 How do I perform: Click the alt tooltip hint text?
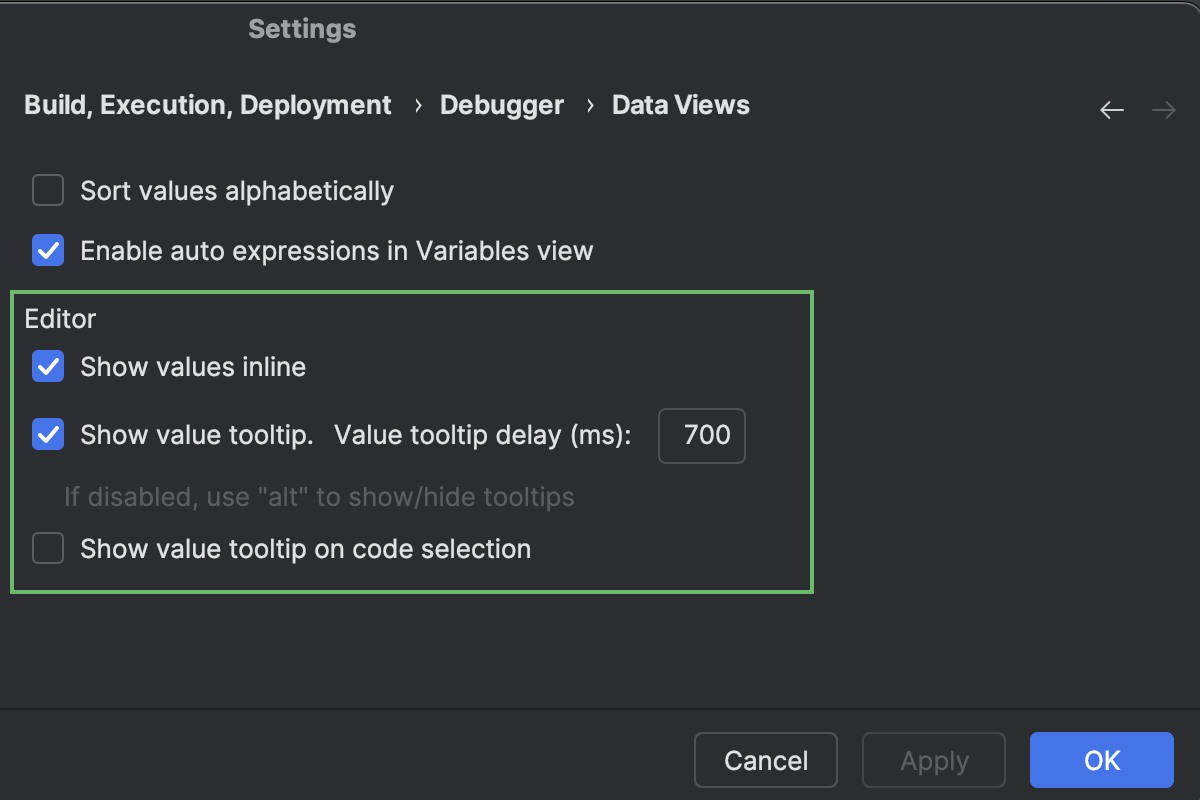coord(320,497)
